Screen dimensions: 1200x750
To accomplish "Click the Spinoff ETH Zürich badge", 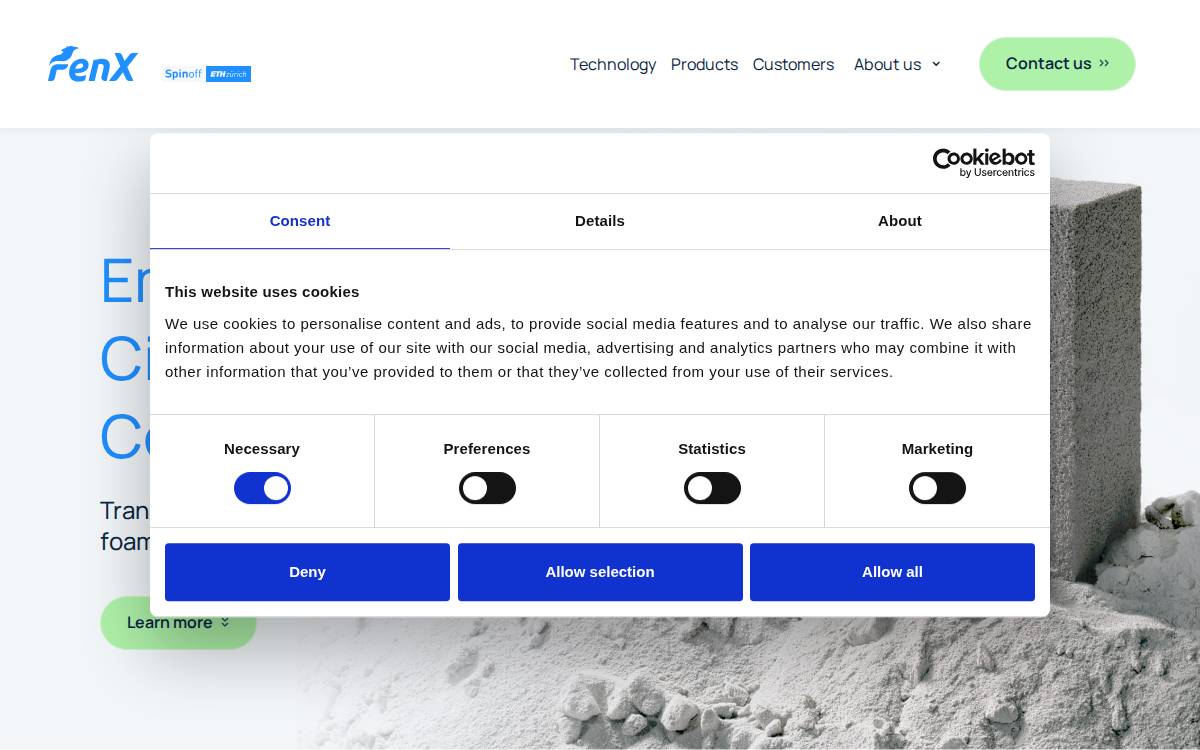I will 208,74.
